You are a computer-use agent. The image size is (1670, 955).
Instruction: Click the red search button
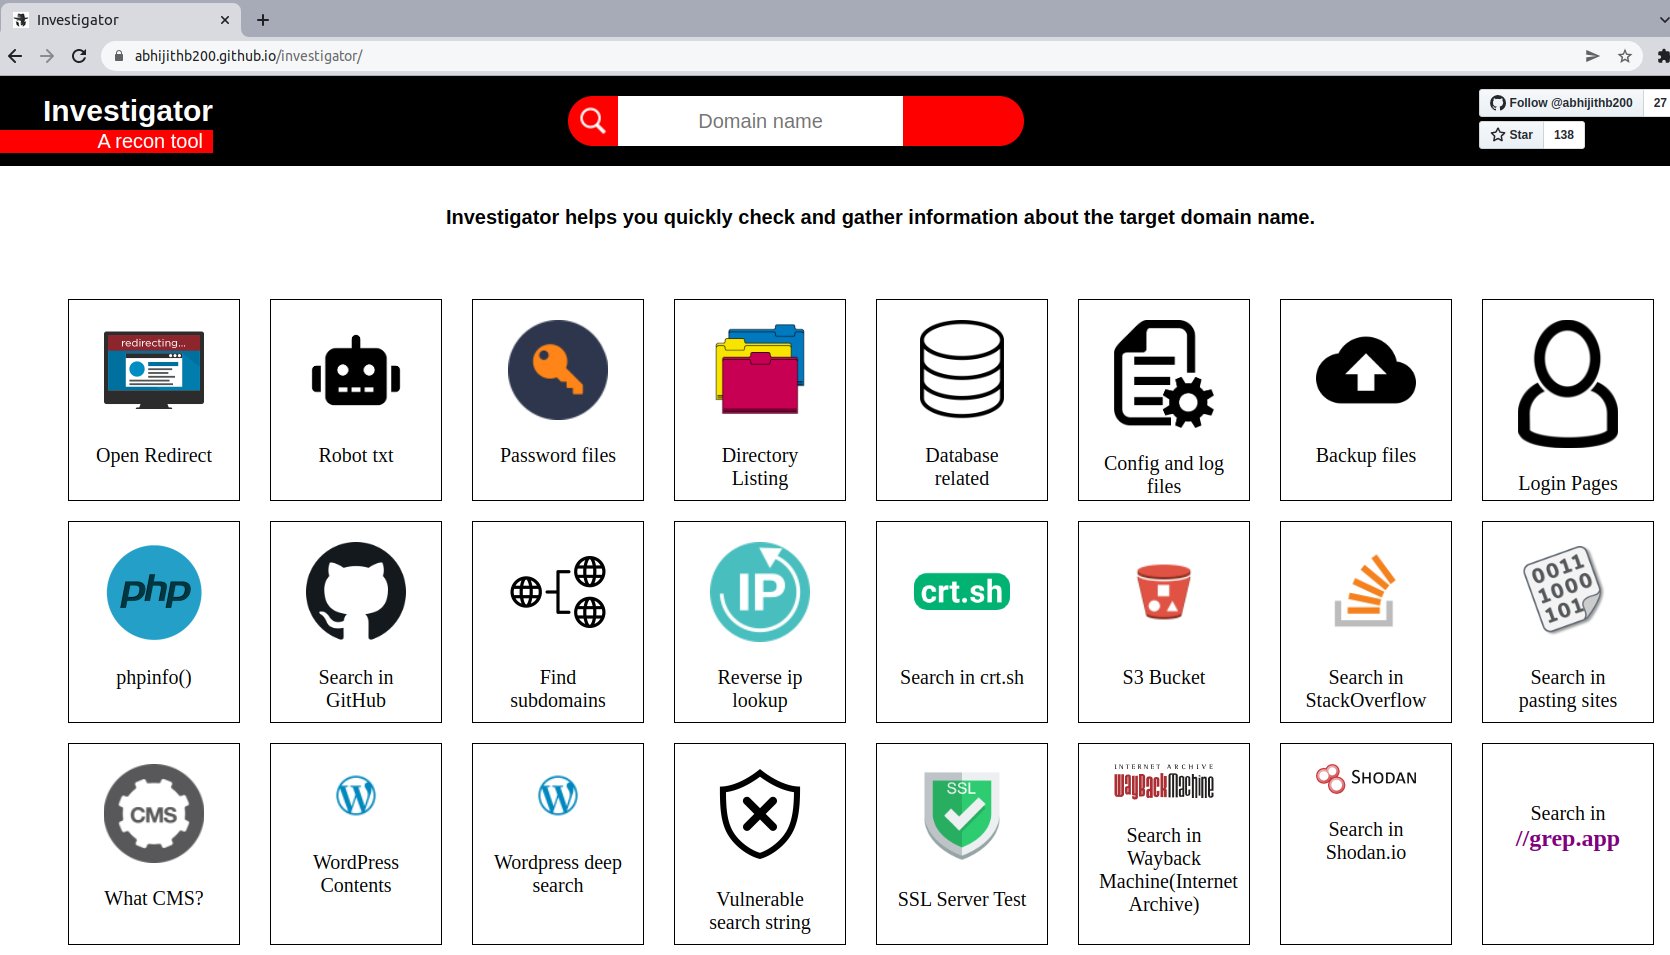tap(962, 120)
